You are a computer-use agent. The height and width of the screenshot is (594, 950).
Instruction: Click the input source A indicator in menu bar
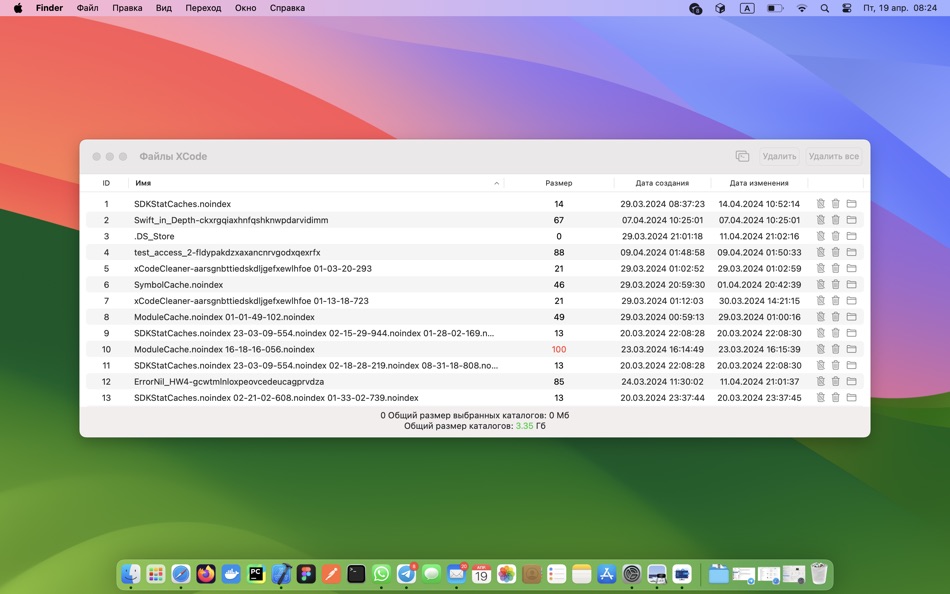(x=747, y=8)
